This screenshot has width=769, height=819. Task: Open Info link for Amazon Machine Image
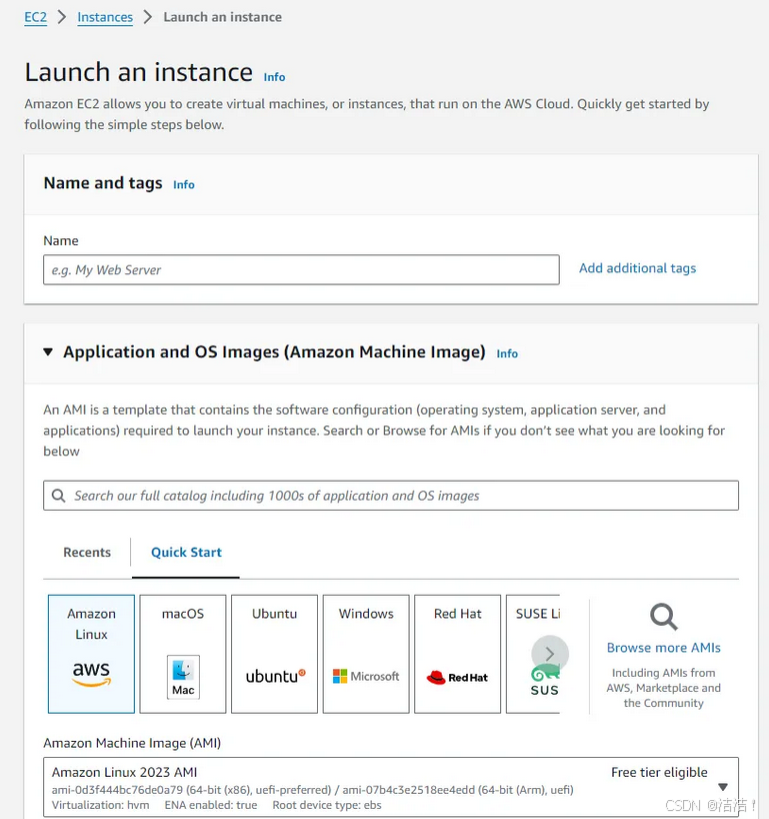click(507, 354)
